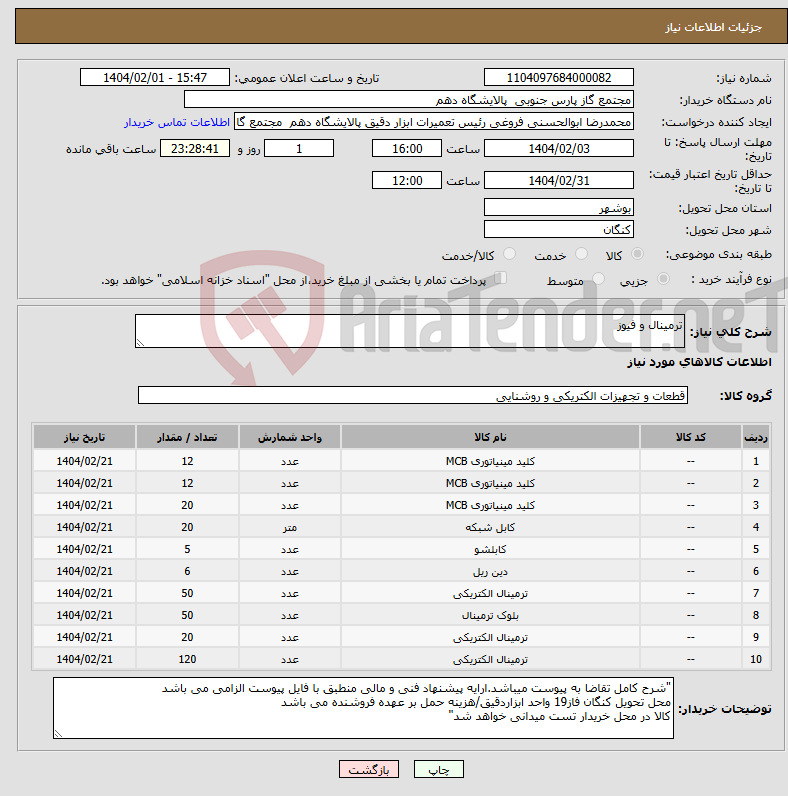This screenshot has height=796, width=788.
Task: Click the بازگشت (back) button
Action: [369, 770]
